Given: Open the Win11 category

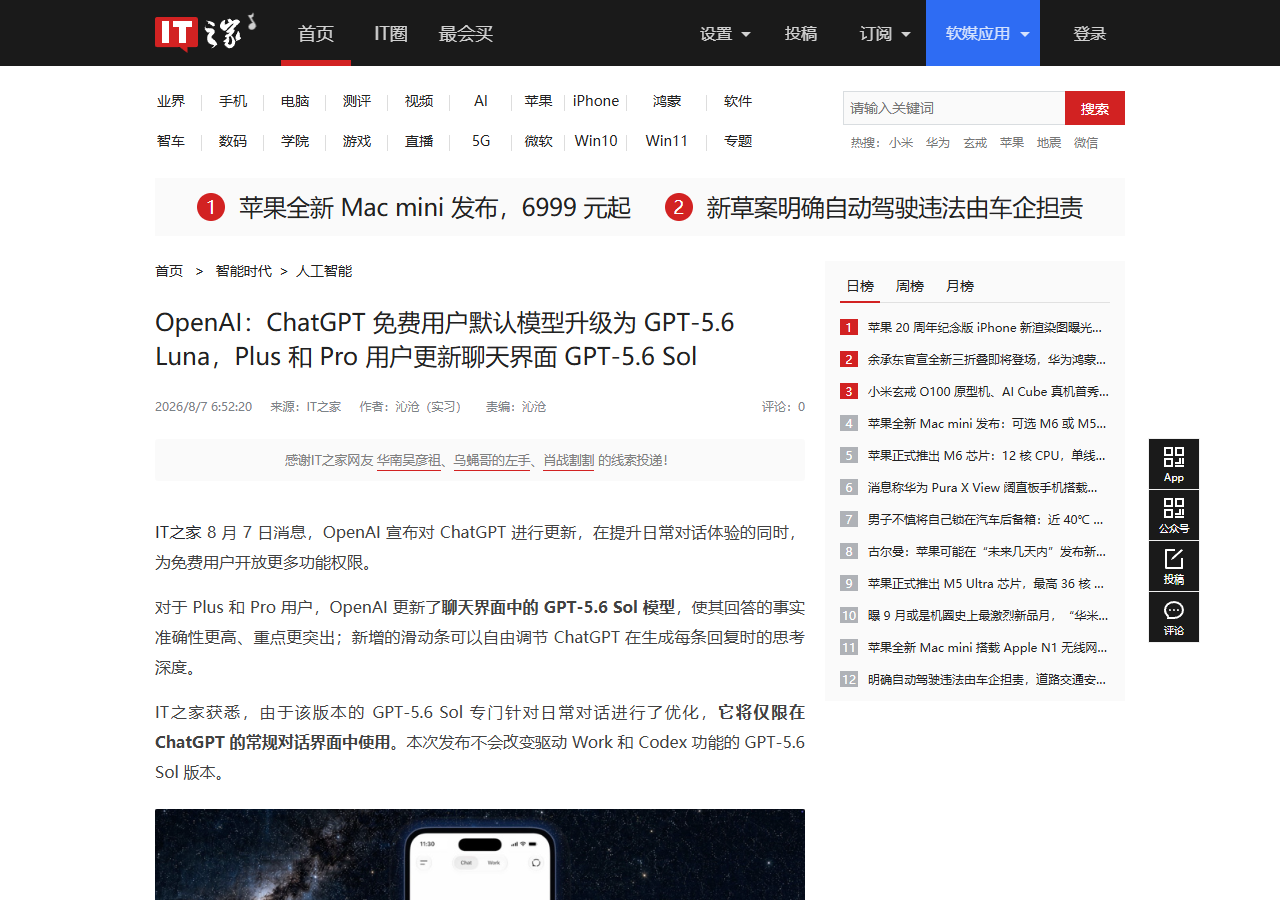Looking at the screenshot, I should point(667,141).
